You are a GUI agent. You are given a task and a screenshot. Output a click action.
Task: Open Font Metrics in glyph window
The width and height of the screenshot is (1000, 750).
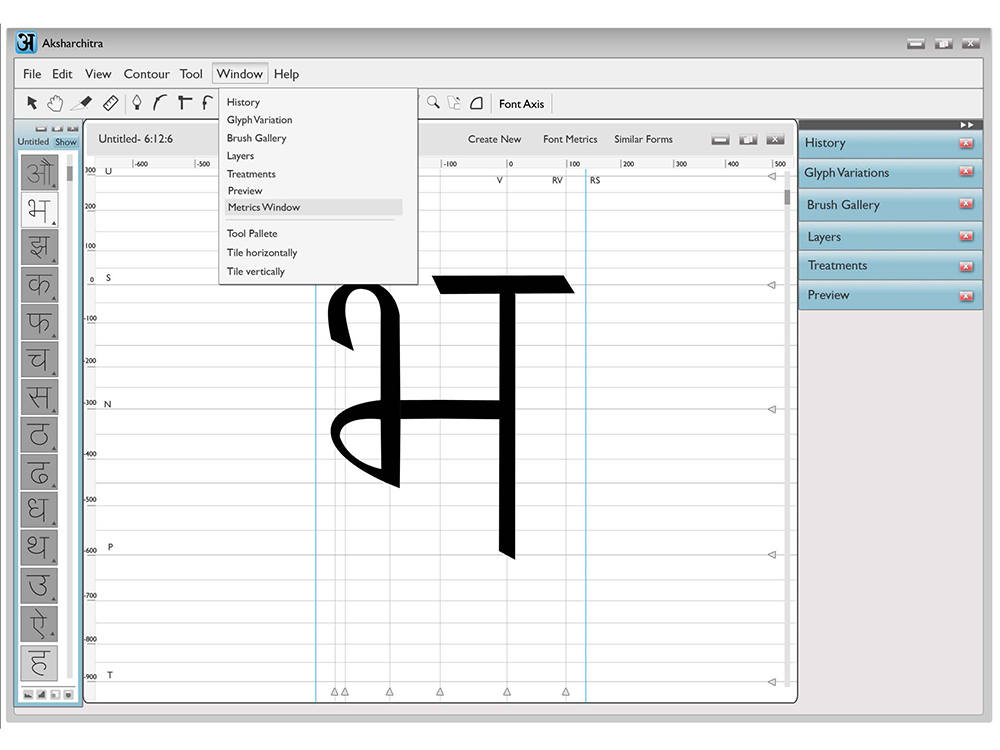570,139
